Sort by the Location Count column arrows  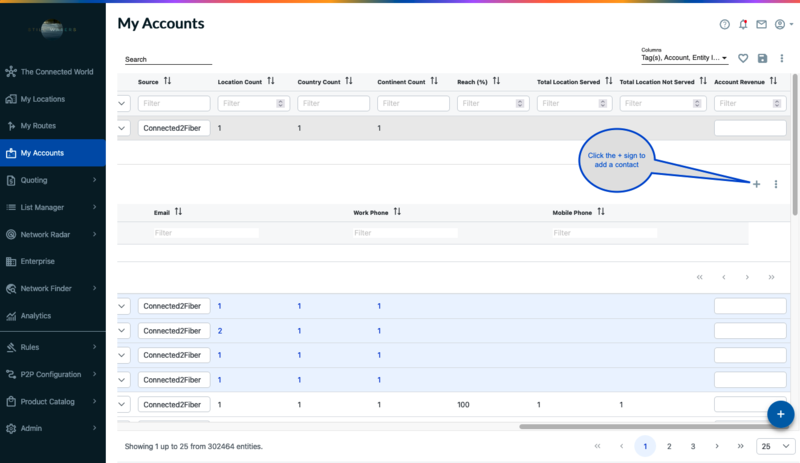click(271, 81)
